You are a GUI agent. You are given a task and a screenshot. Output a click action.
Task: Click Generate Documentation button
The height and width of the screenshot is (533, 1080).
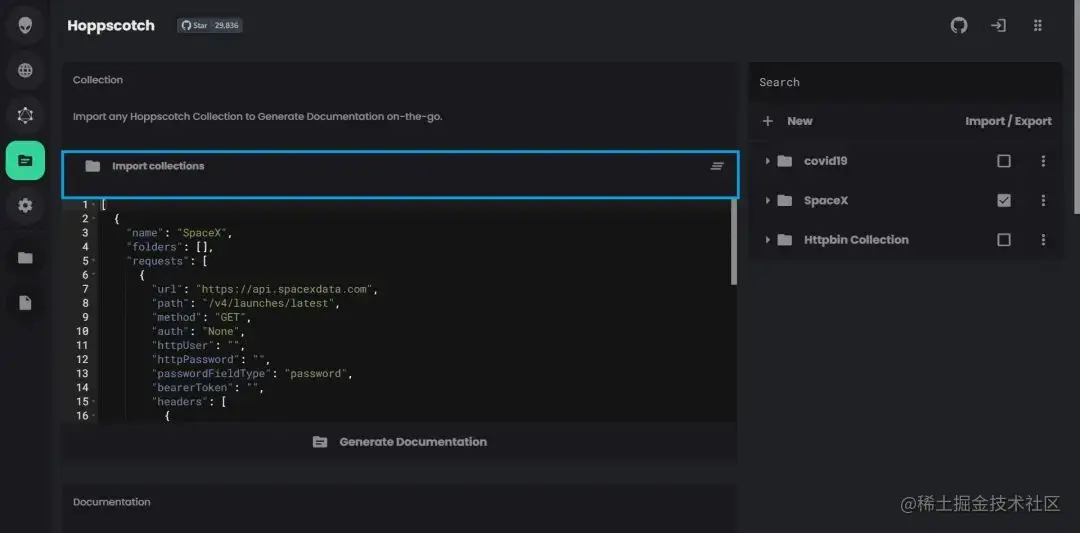pos(399,442)
